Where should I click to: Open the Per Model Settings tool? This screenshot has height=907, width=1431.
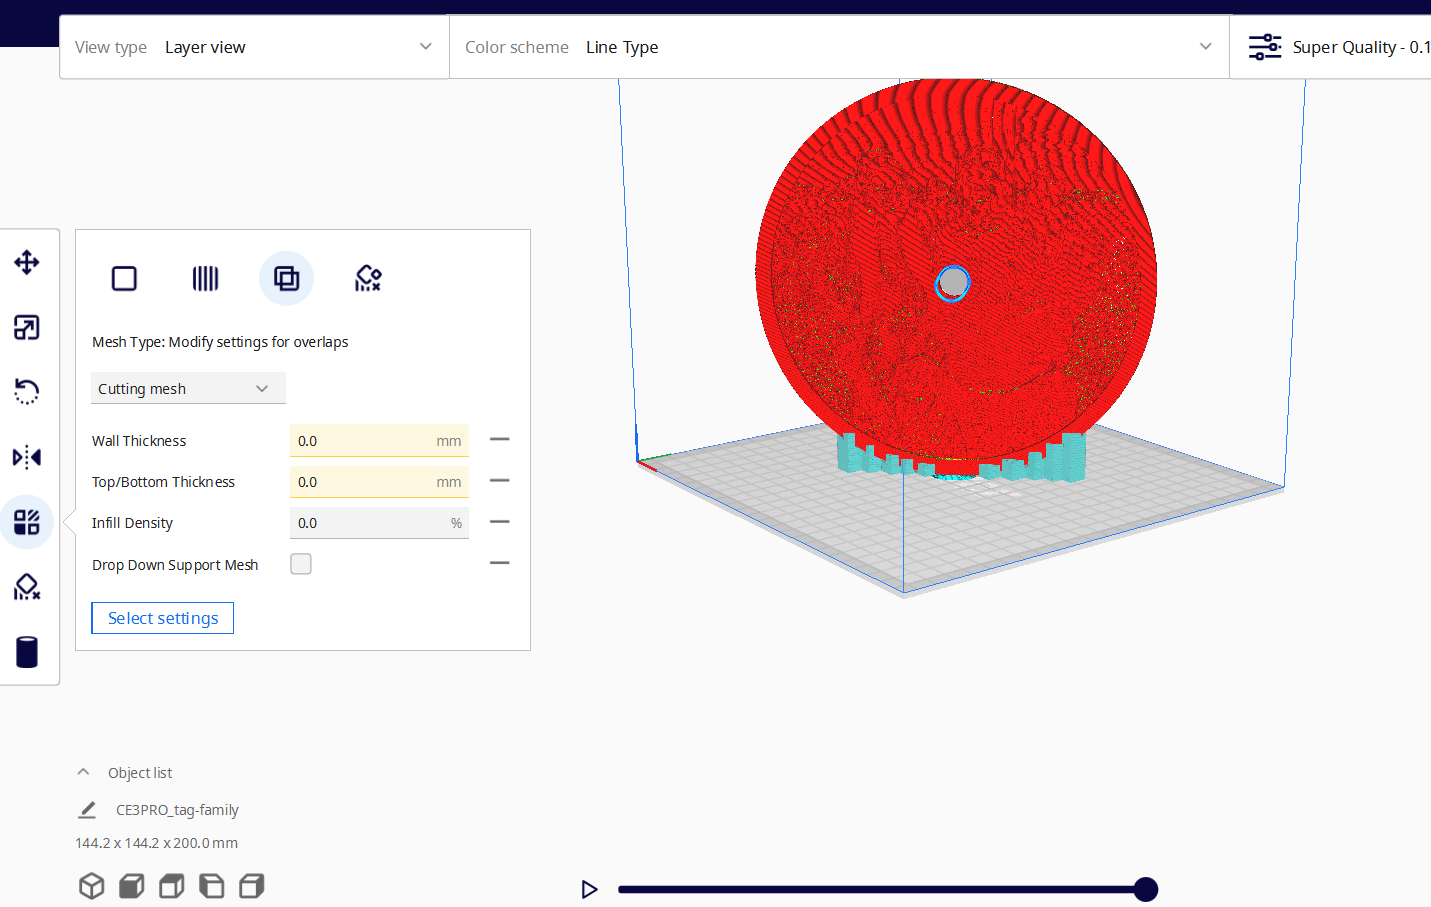[27, 522]
